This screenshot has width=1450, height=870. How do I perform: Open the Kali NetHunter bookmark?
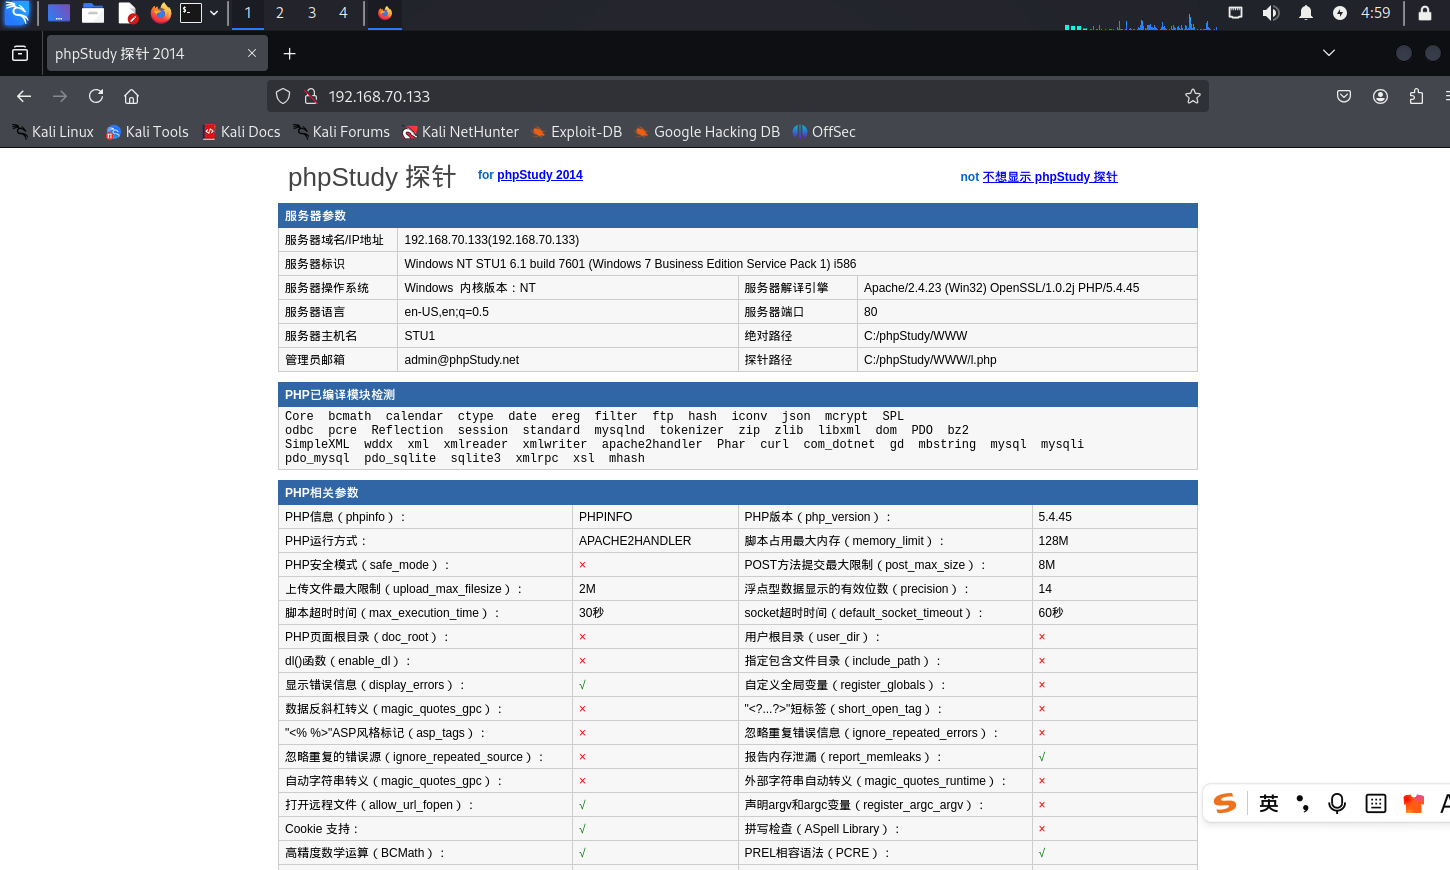pyautogui.click(x=461, y=132)
